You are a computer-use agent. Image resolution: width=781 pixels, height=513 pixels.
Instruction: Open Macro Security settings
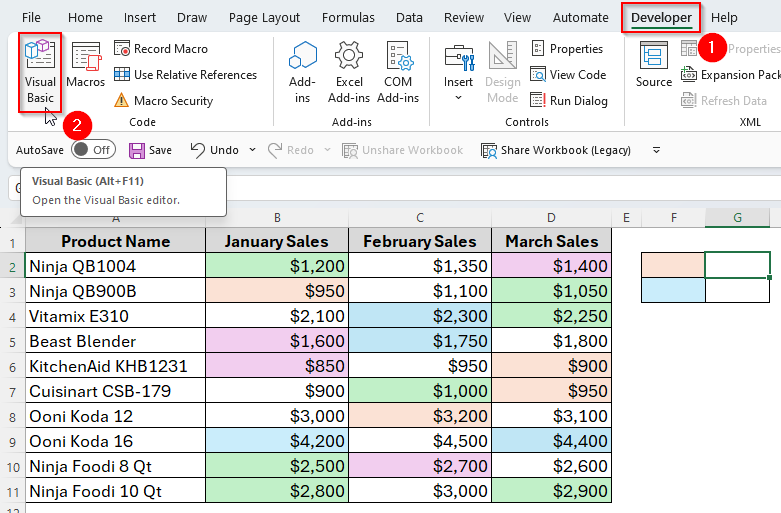pos(163,101)
